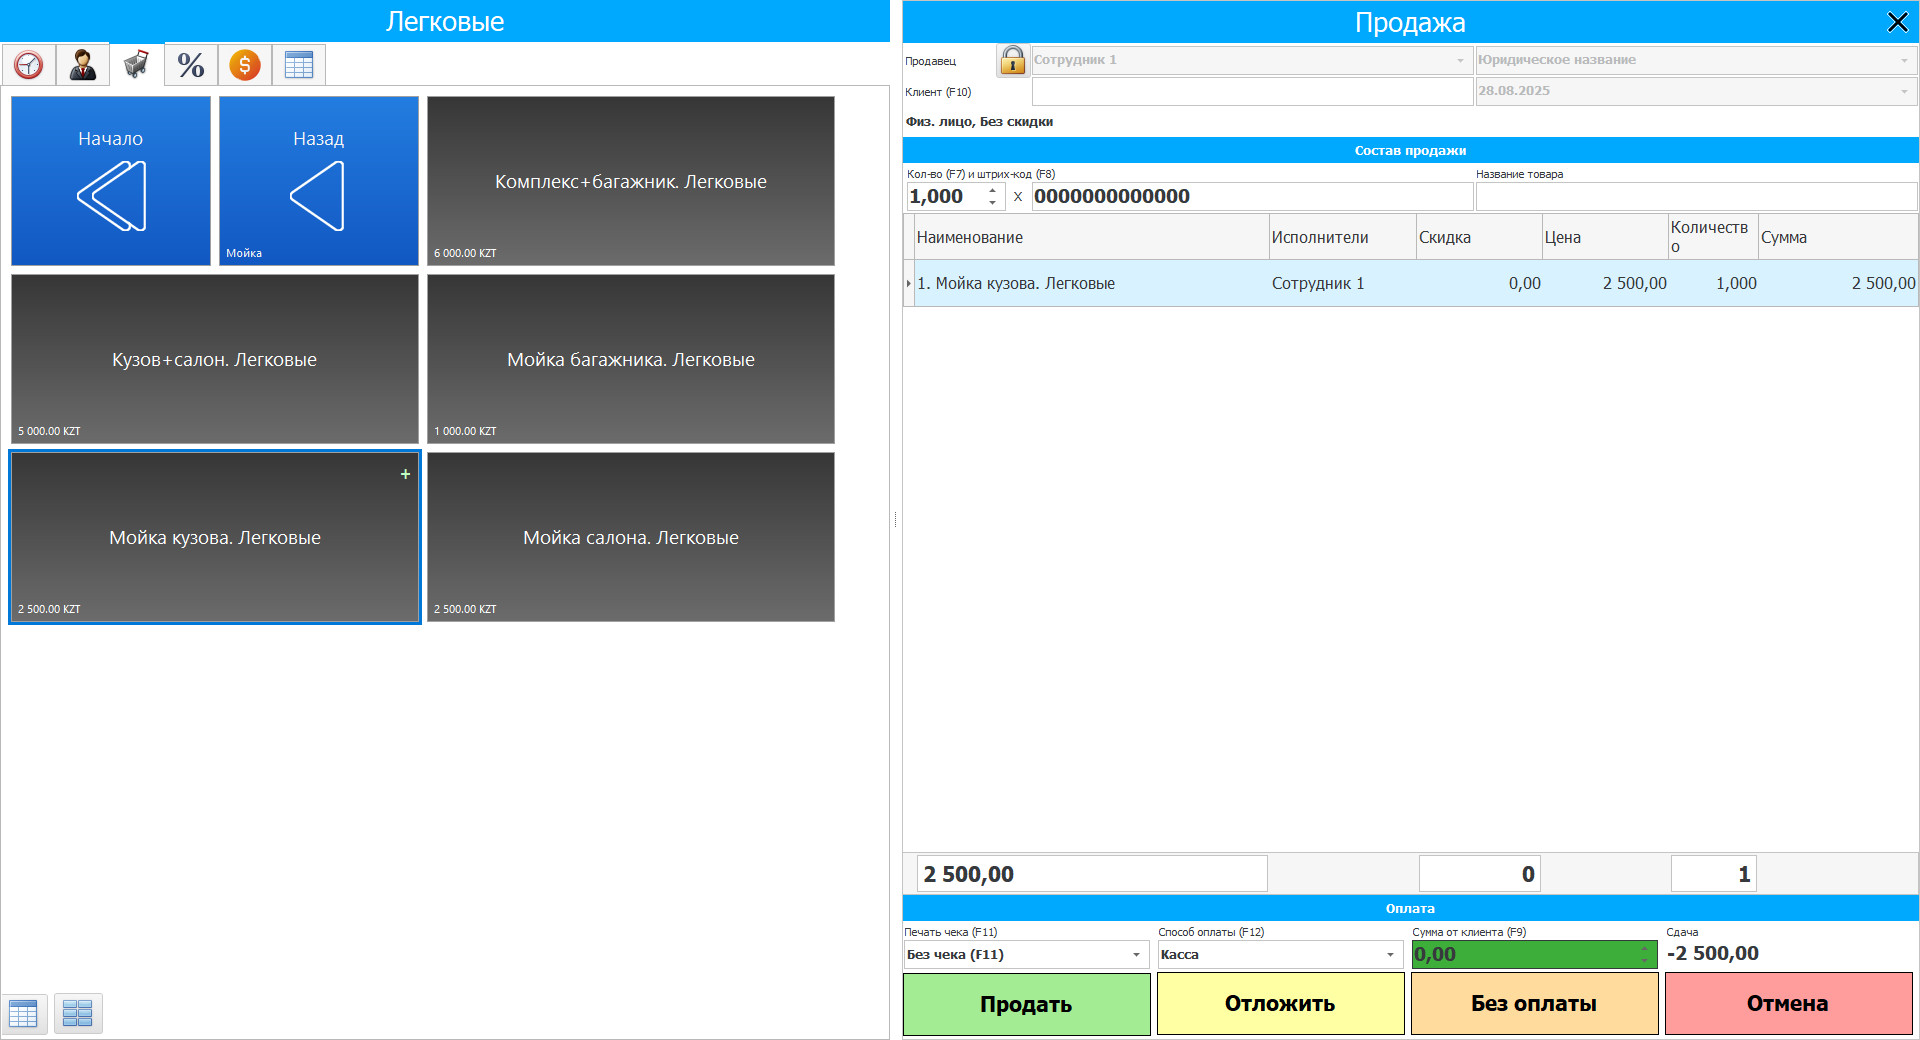Click the padlock icon next to seller
The height and width of the screenshot is (1040, 1920).
[1012, 60]
